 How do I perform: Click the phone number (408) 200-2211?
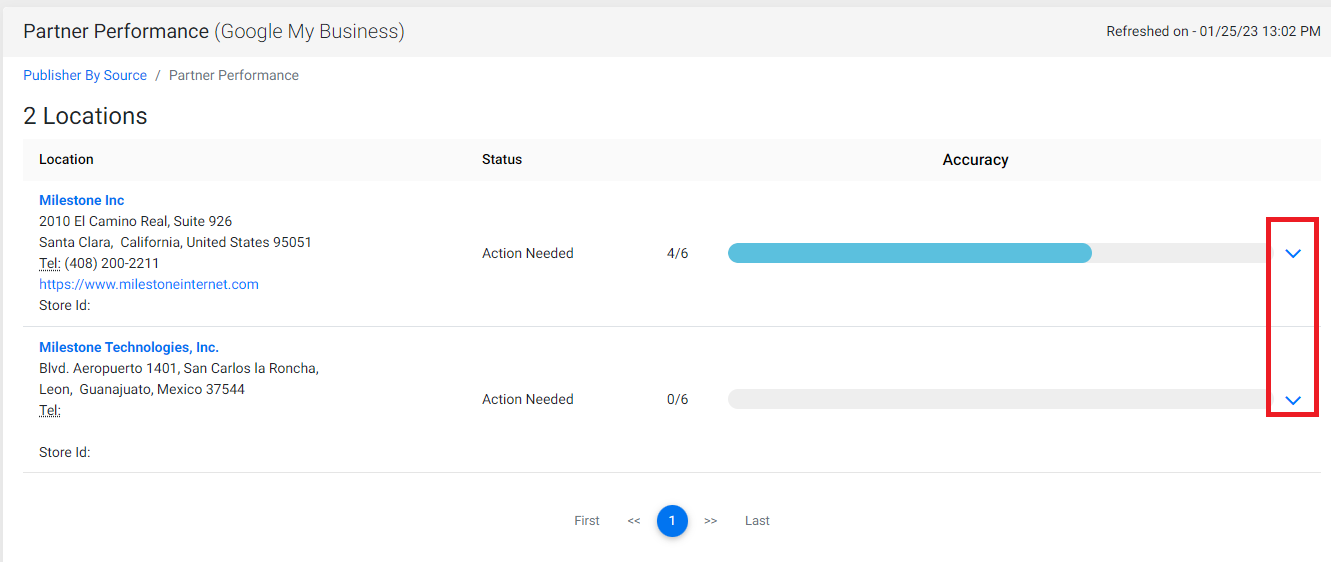coord(112,263)
